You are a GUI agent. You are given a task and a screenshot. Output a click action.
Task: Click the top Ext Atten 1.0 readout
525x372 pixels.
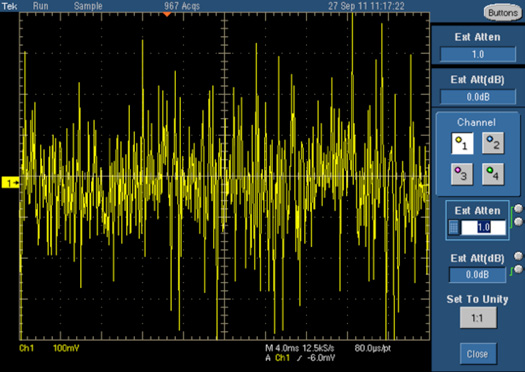coord(478,54)
